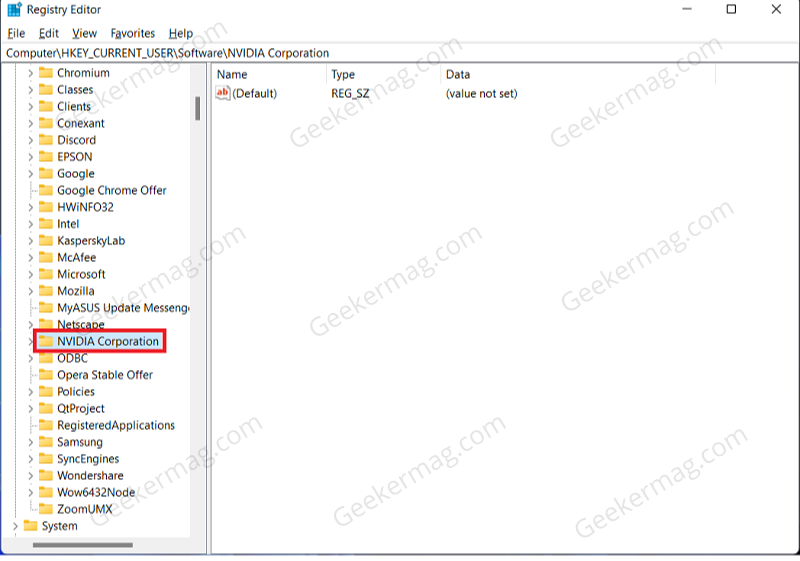Select the Mozilla folder icon

coord(46,291)
